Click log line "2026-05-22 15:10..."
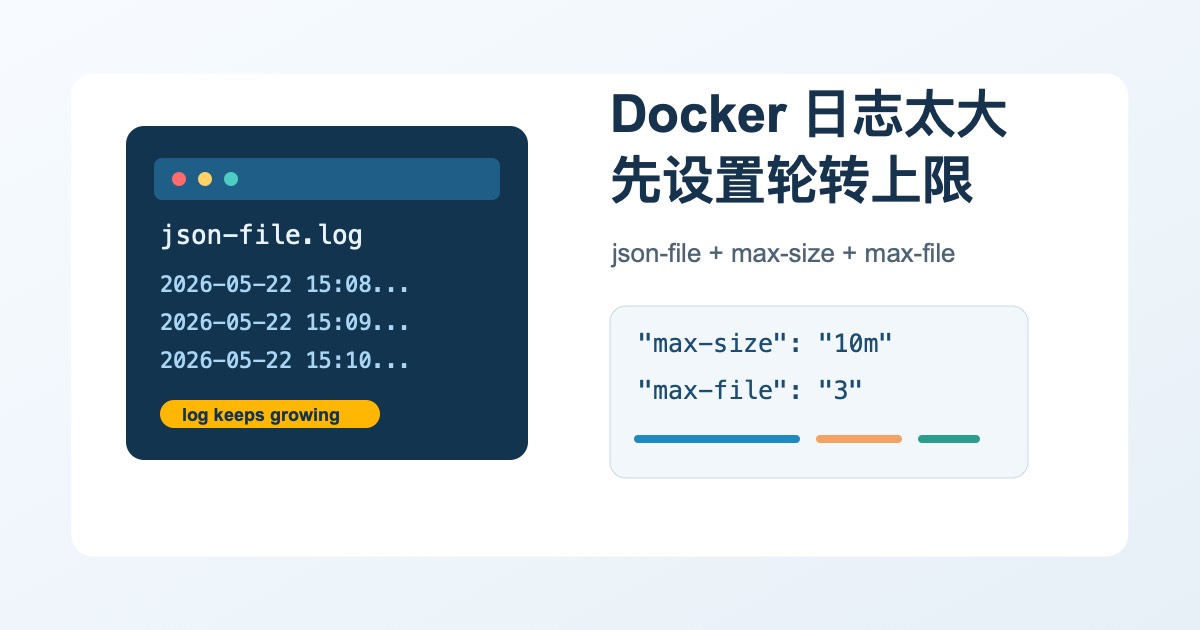This screenshot has width=1200, height=630. click(x=285, y=360)
